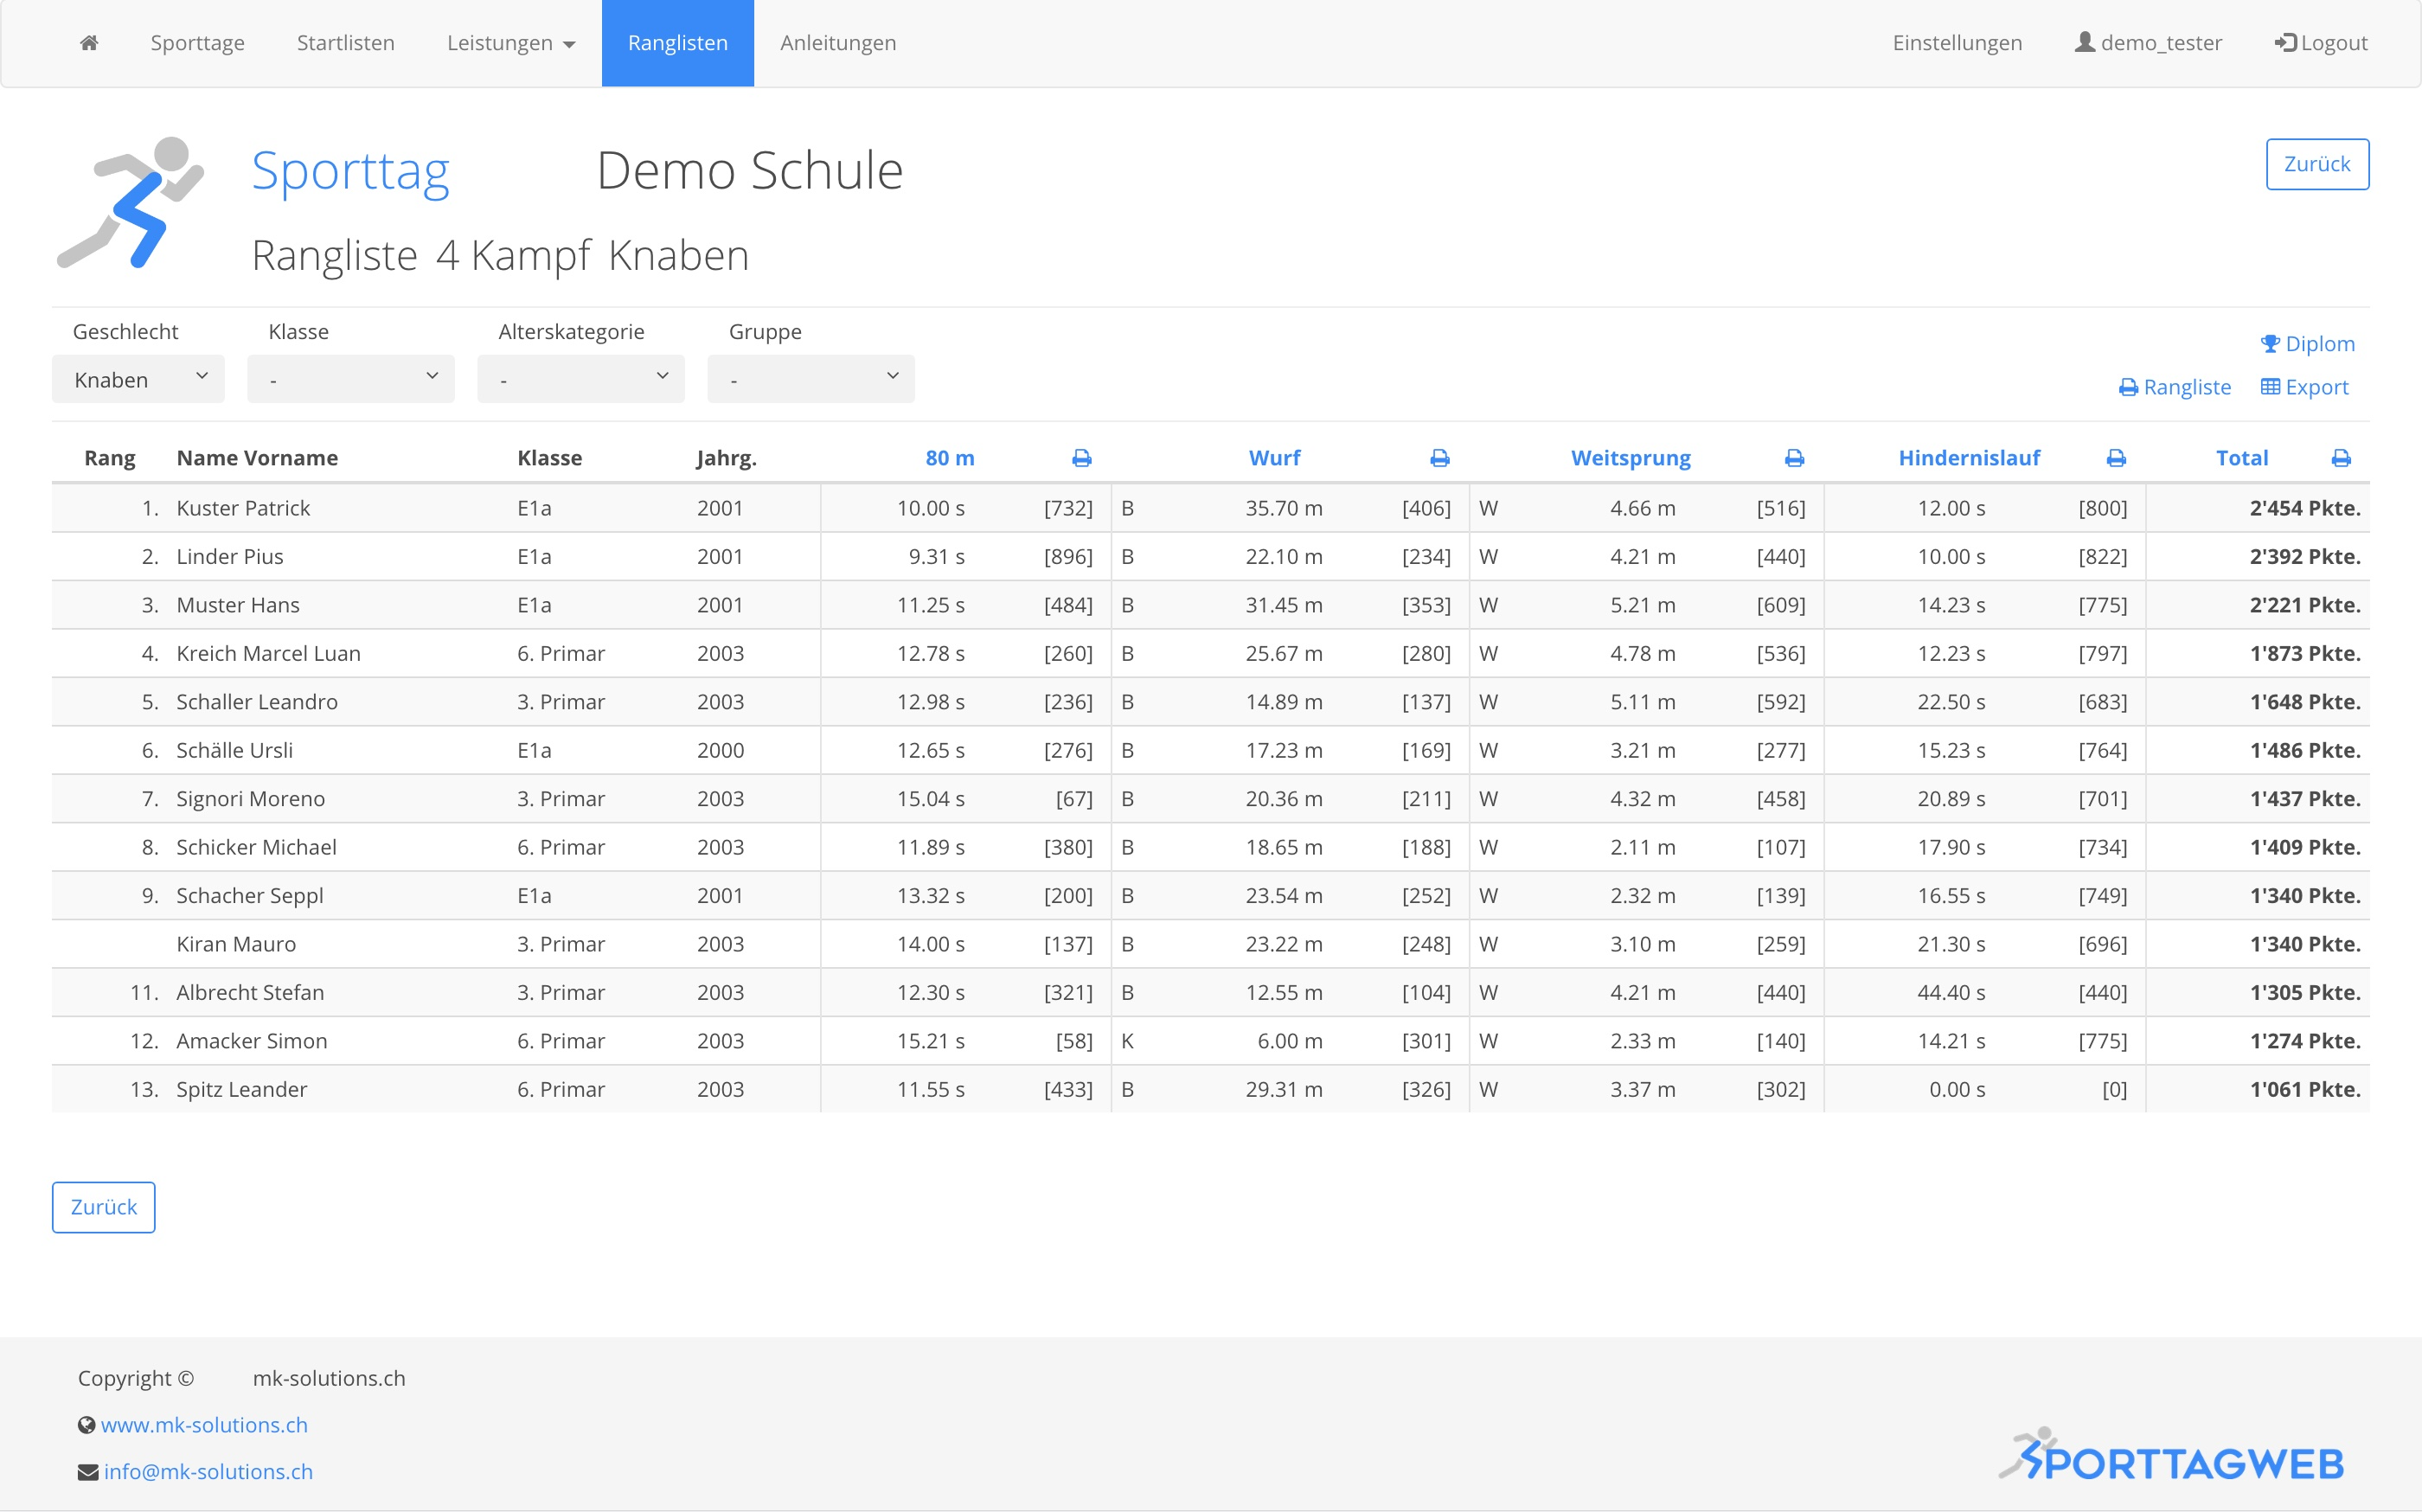Print the Total column ranking
Image resolution: width=2422 pixels, height=1512 pixels.
2341,458
